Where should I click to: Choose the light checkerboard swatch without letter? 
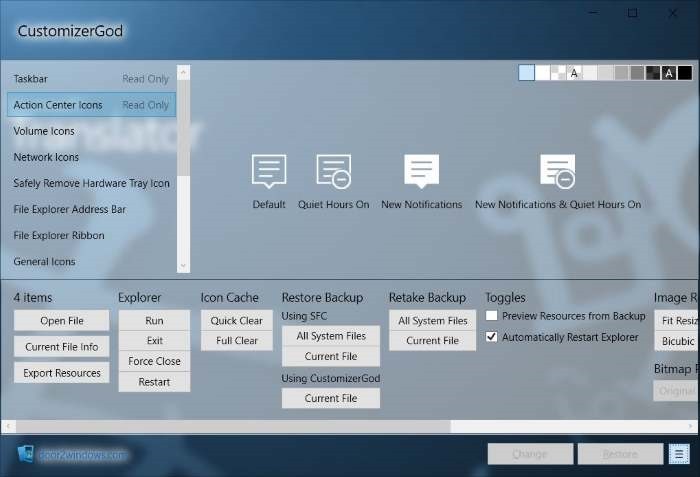(x=558, y=72)
